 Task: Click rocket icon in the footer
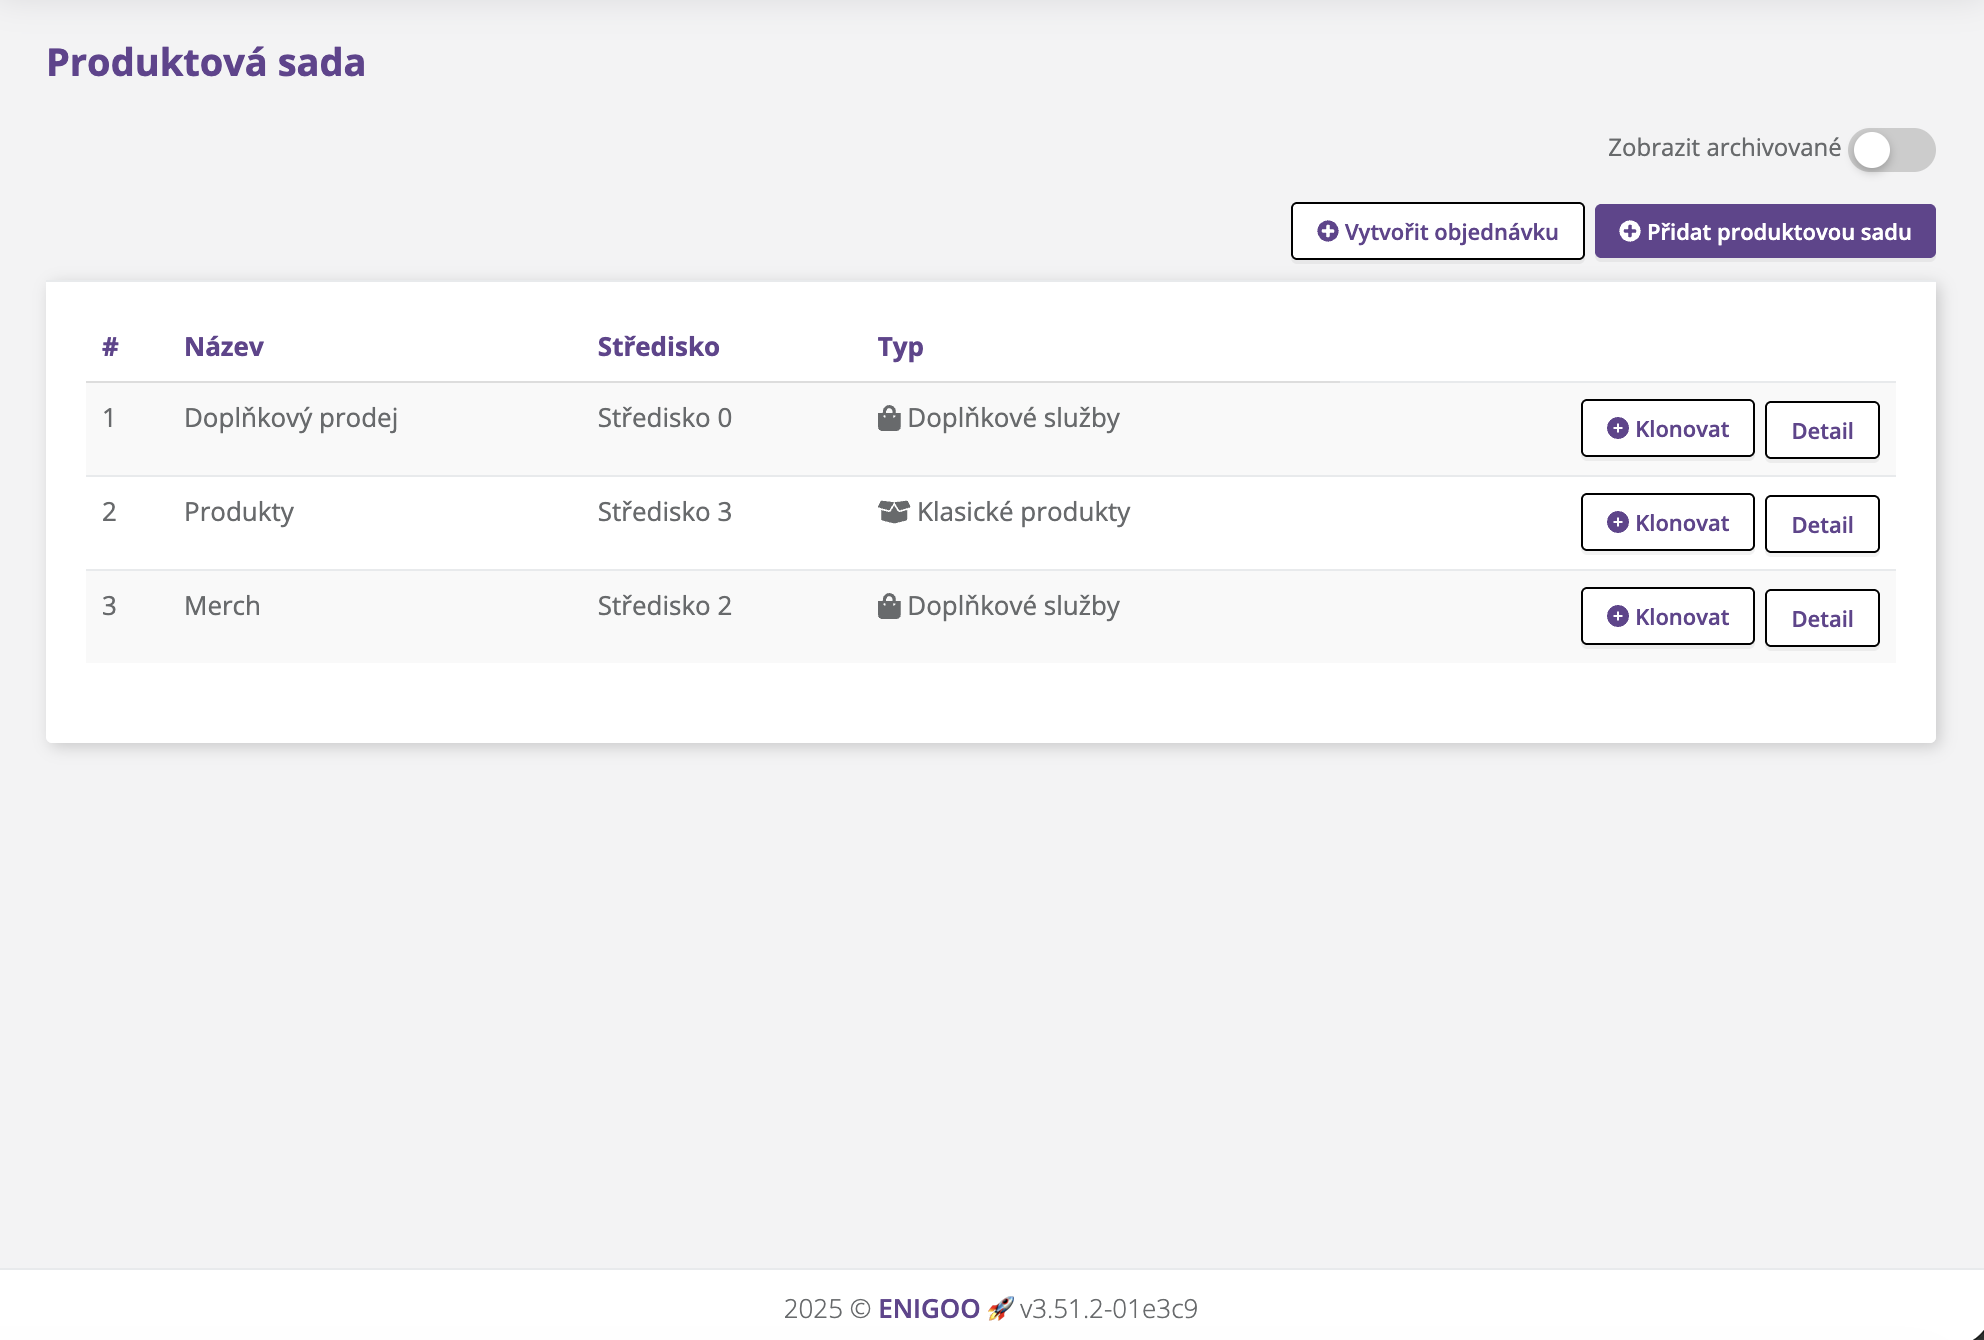tap(1000, 1308)
